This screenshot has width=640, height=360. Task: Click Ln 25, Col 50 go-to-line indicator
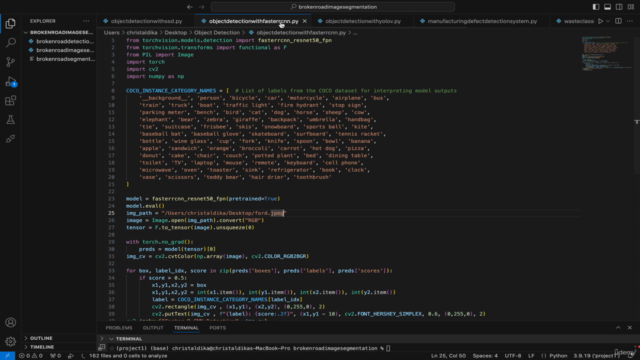448,356
